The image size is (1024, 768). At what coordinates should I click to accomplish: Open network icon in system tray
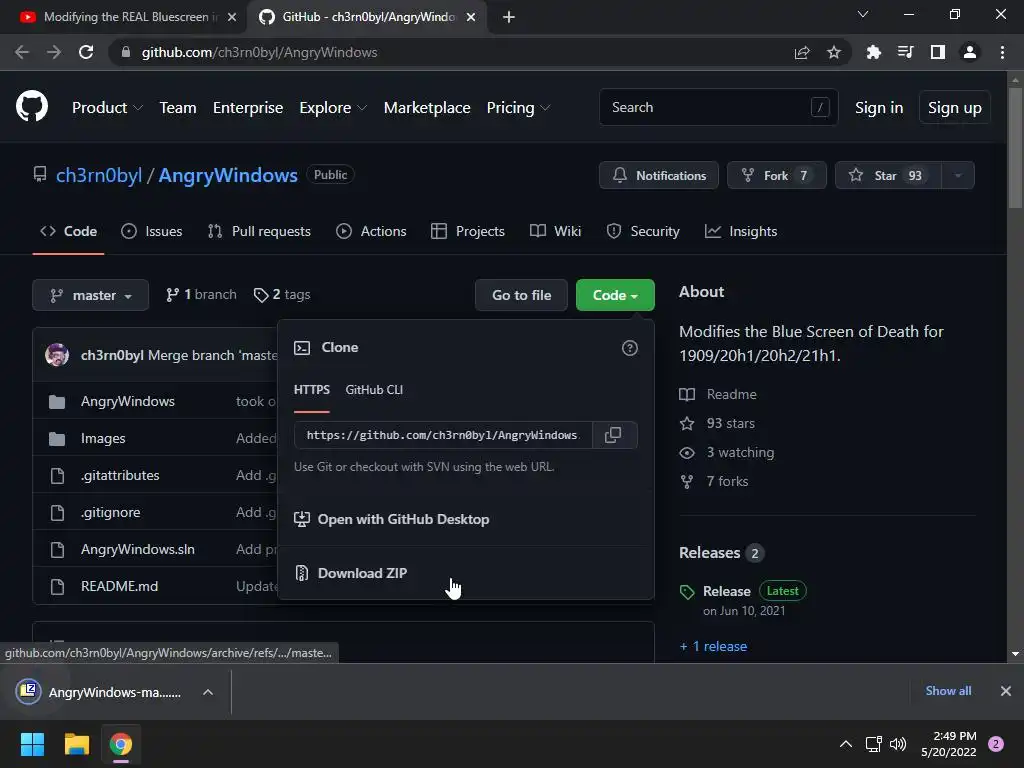[x=873, y=744]
